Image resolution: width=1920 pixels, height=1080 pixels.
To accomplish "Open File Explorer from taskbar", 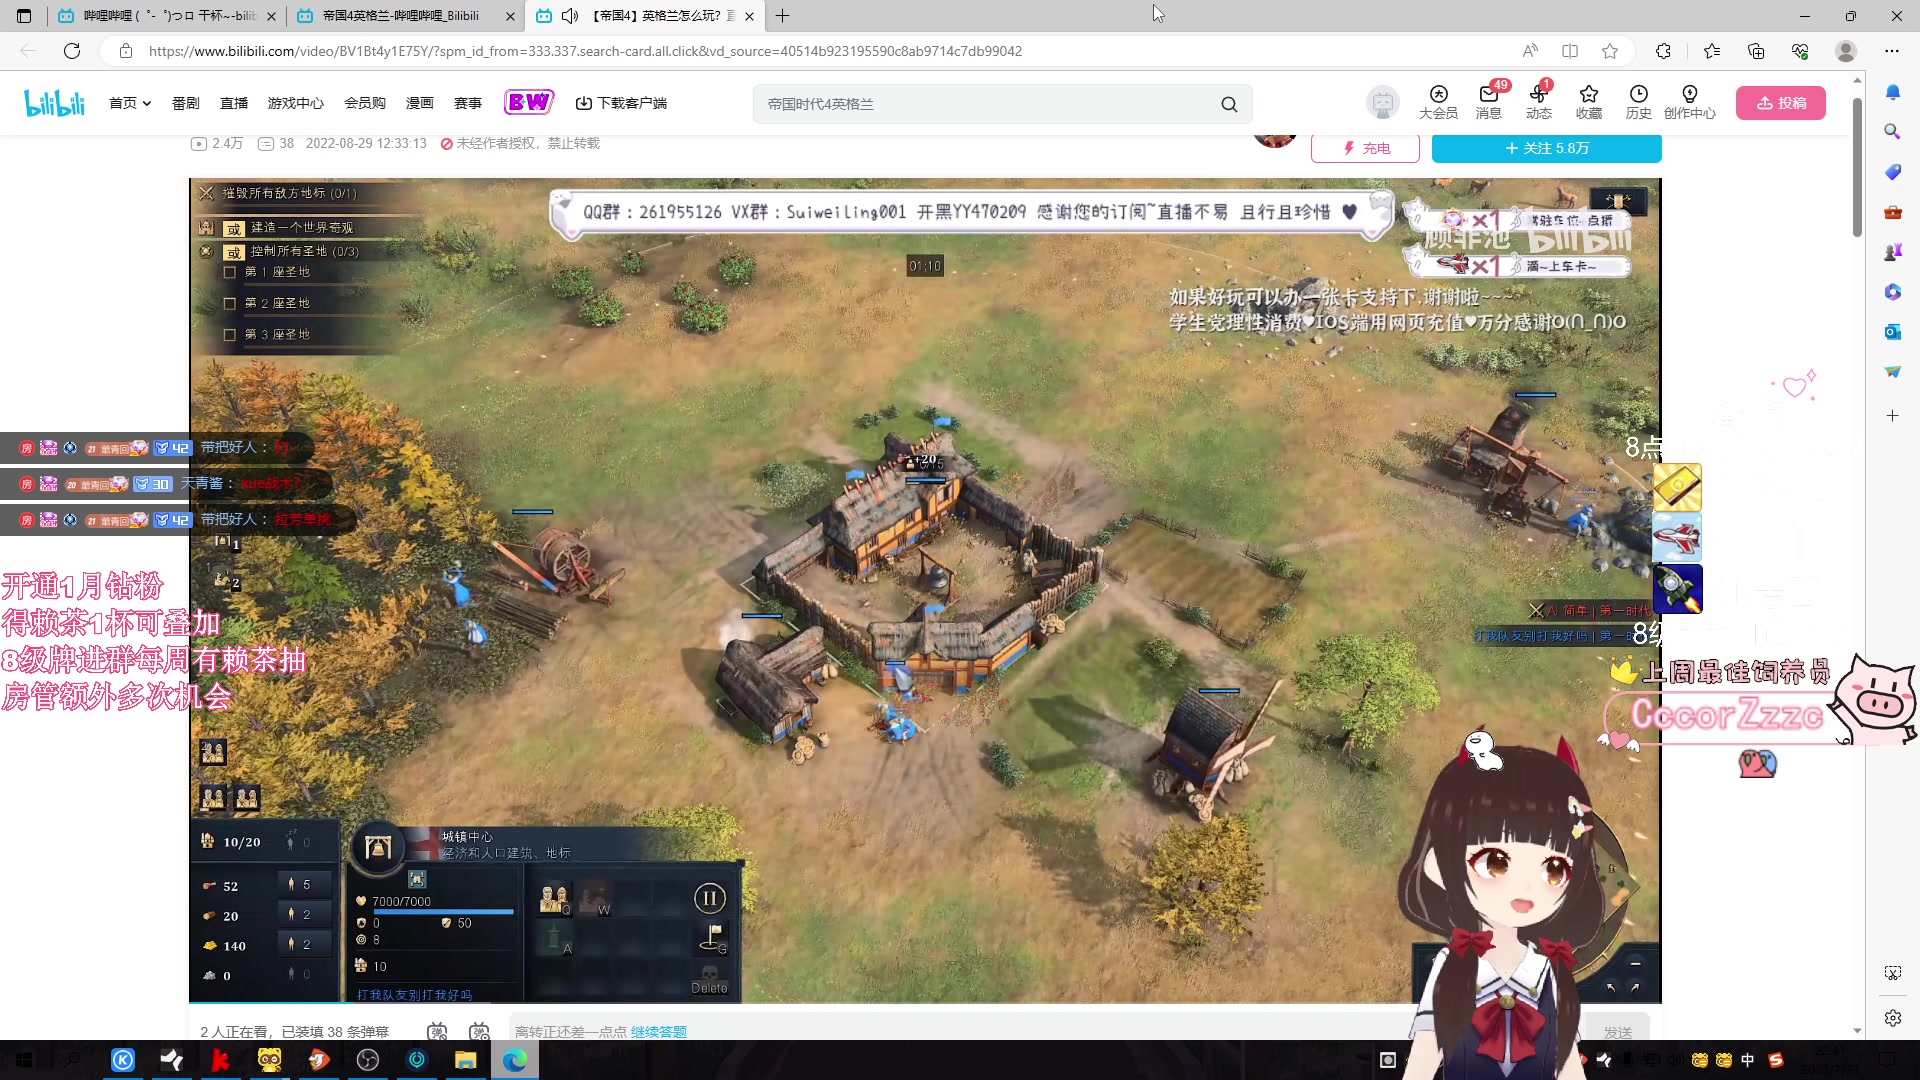I will [x=466, y=1060].
